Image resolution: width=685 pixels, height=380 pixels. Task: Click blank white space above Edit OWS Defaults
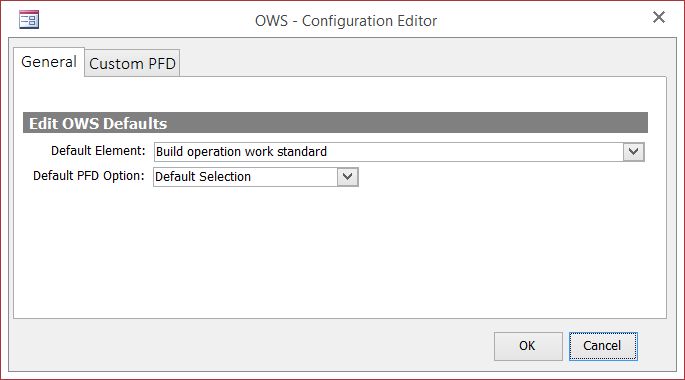(340, 94)
